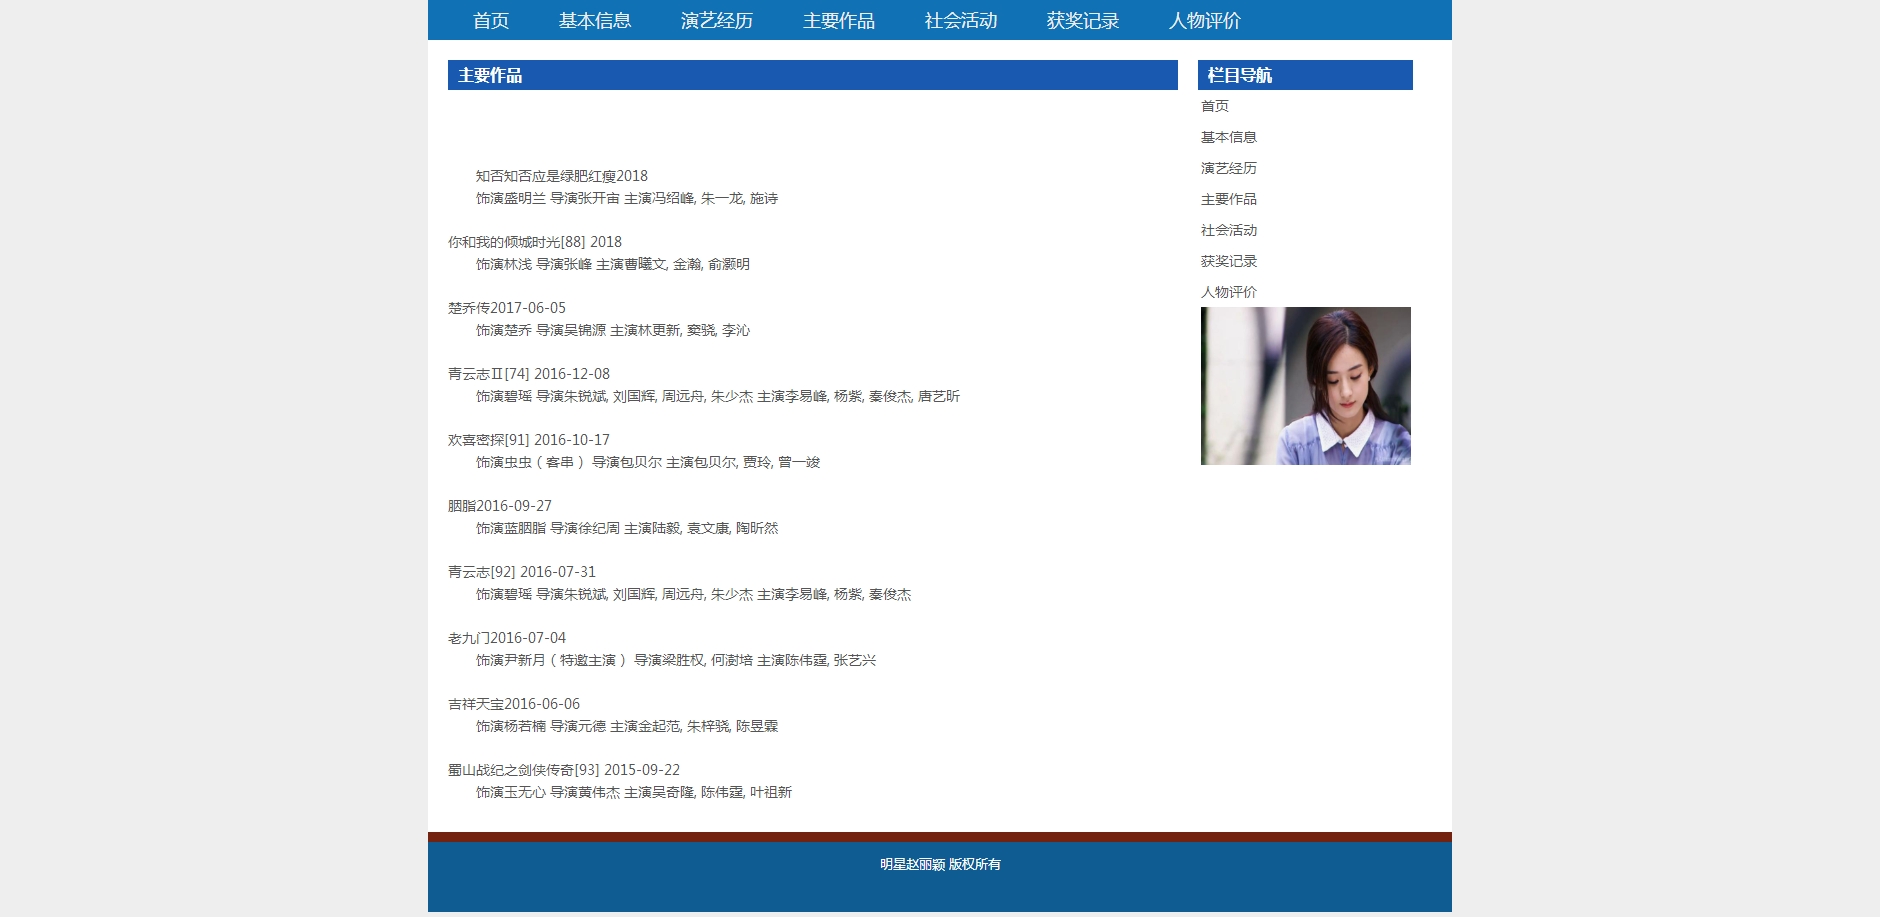
Task: Click the 人物评价 link under 栏目导航
Action: [1228, 292]
